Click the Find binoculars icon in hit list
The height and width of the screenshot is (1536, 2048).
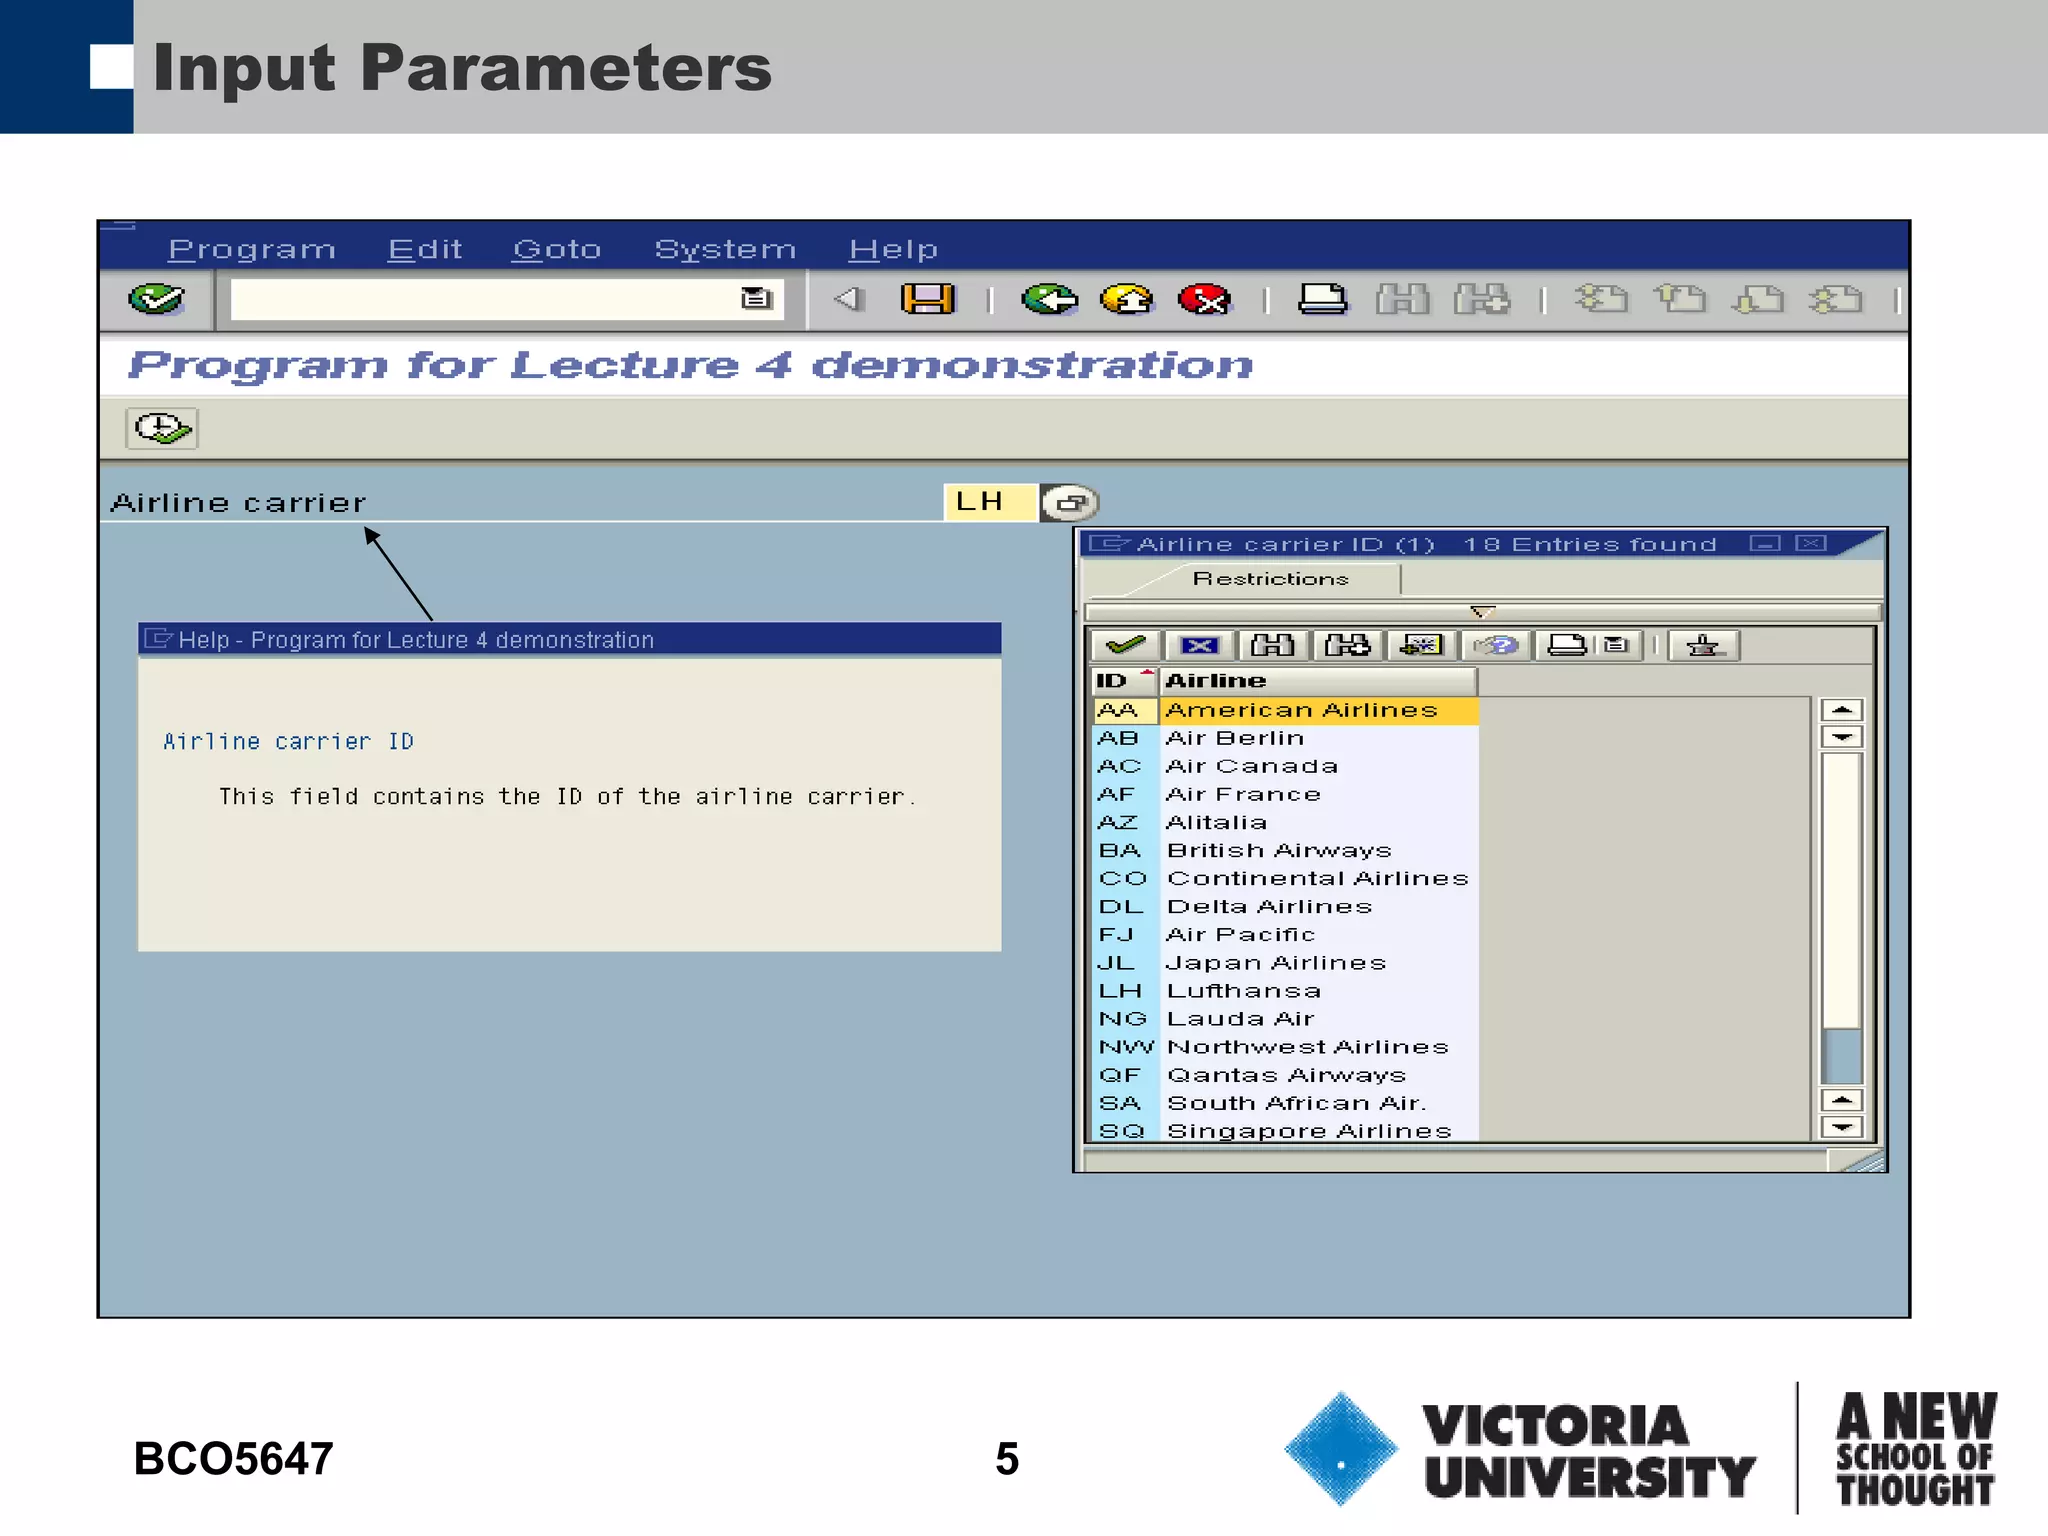point(1273,645)
